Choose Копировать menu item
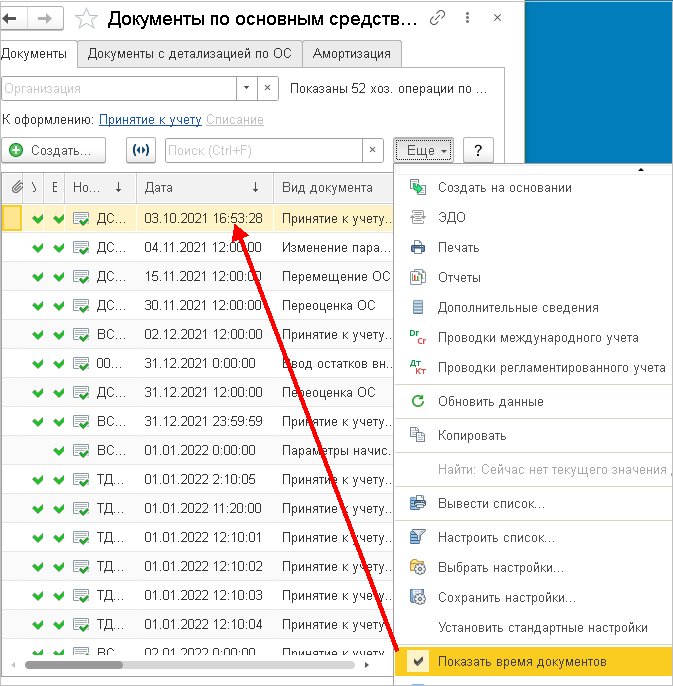The width and height of the screenshot is (673, 686). pos(533,435)
